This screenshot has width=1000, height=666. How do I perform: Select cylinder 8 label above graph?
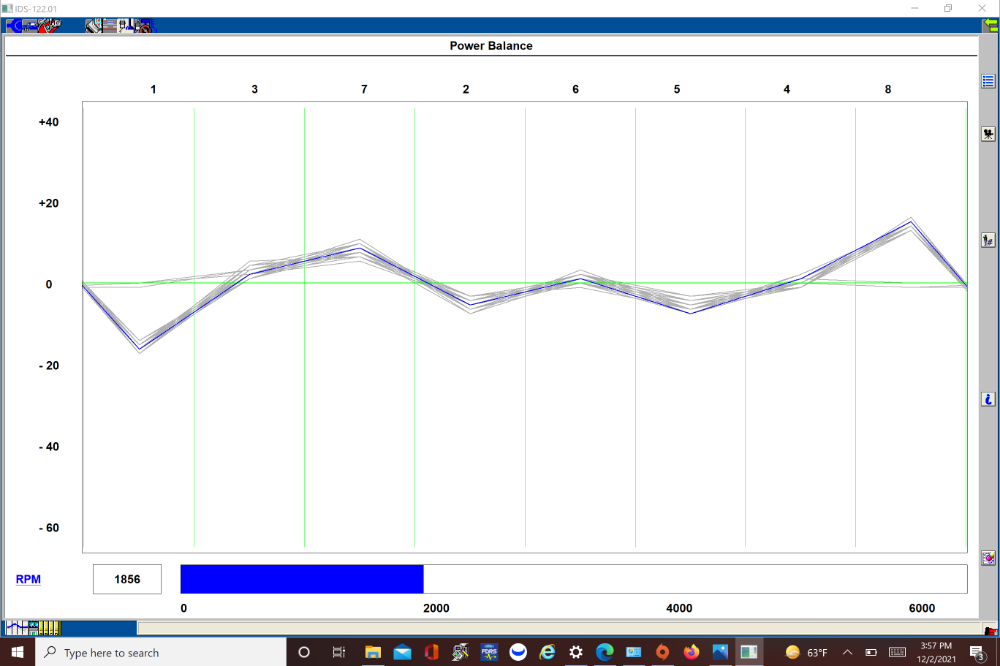[887, 90]
